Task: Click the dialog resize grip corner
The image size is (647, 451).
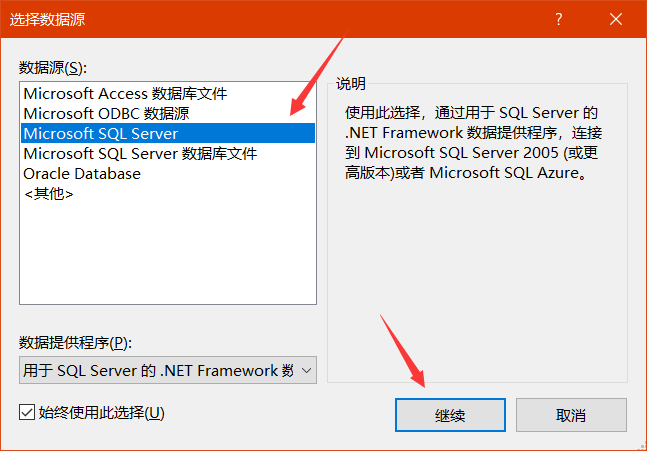Action: point(642,446)
